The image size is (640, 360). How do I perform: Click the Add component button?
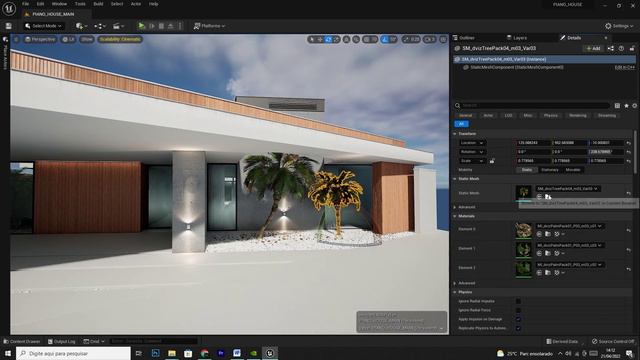pos(593,48)
